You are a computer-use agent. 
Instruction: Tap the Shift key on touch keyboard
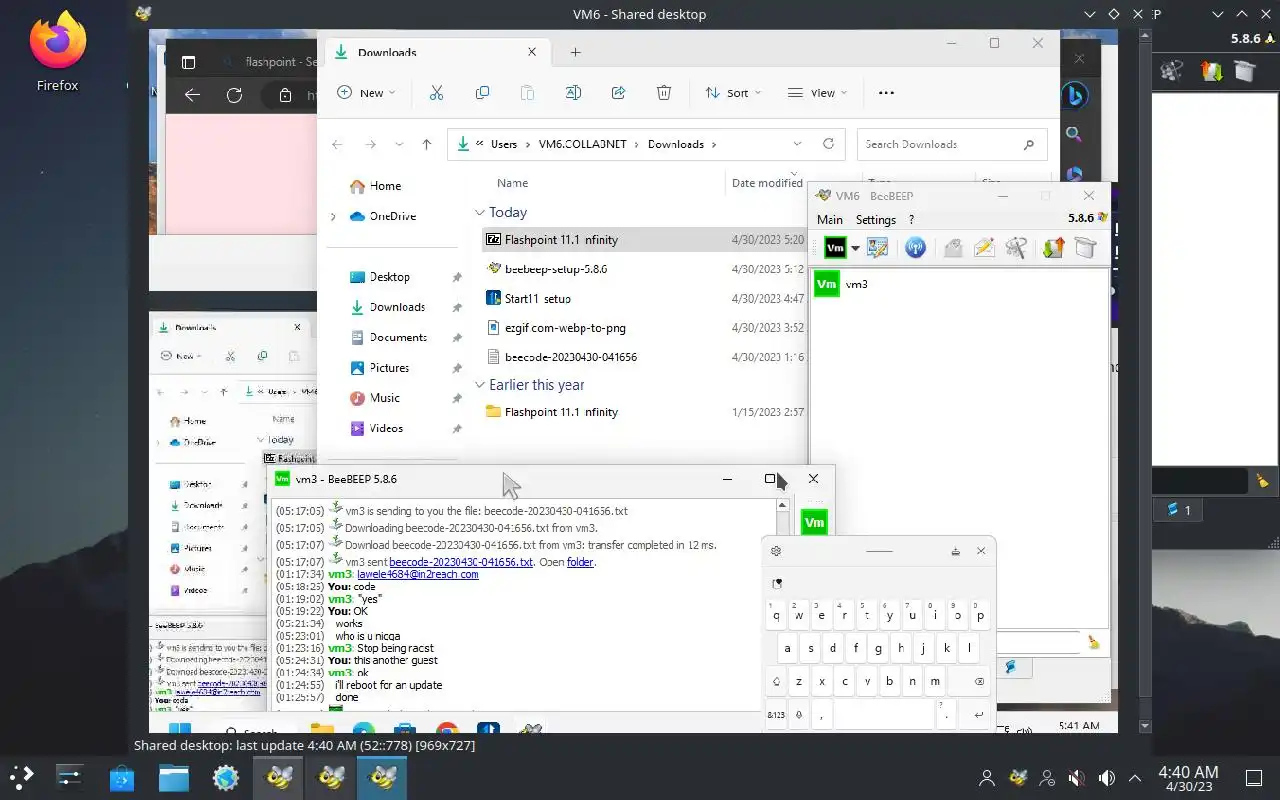click(x=776, y=681)
